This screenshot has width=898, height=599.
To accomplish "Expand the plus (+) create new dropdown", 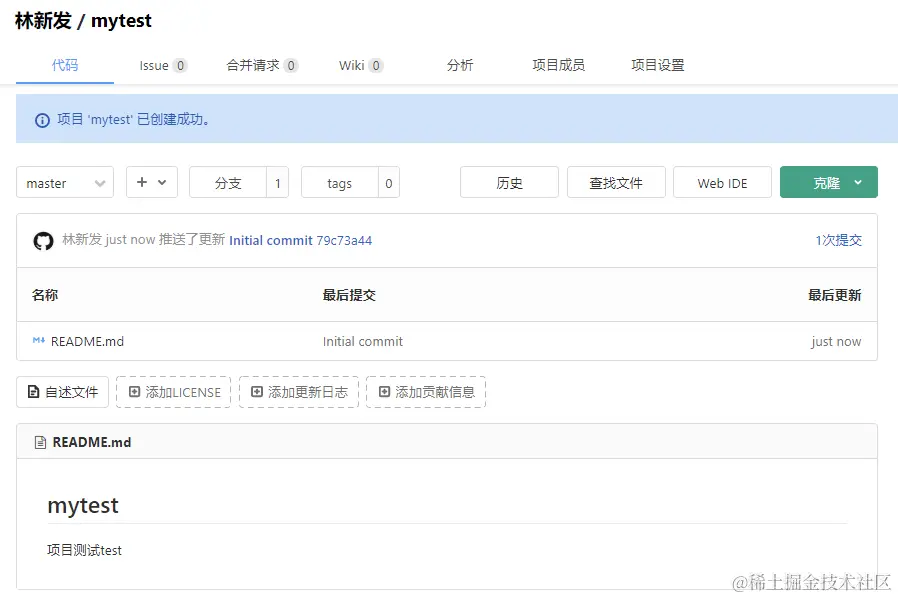I will 151,182.
